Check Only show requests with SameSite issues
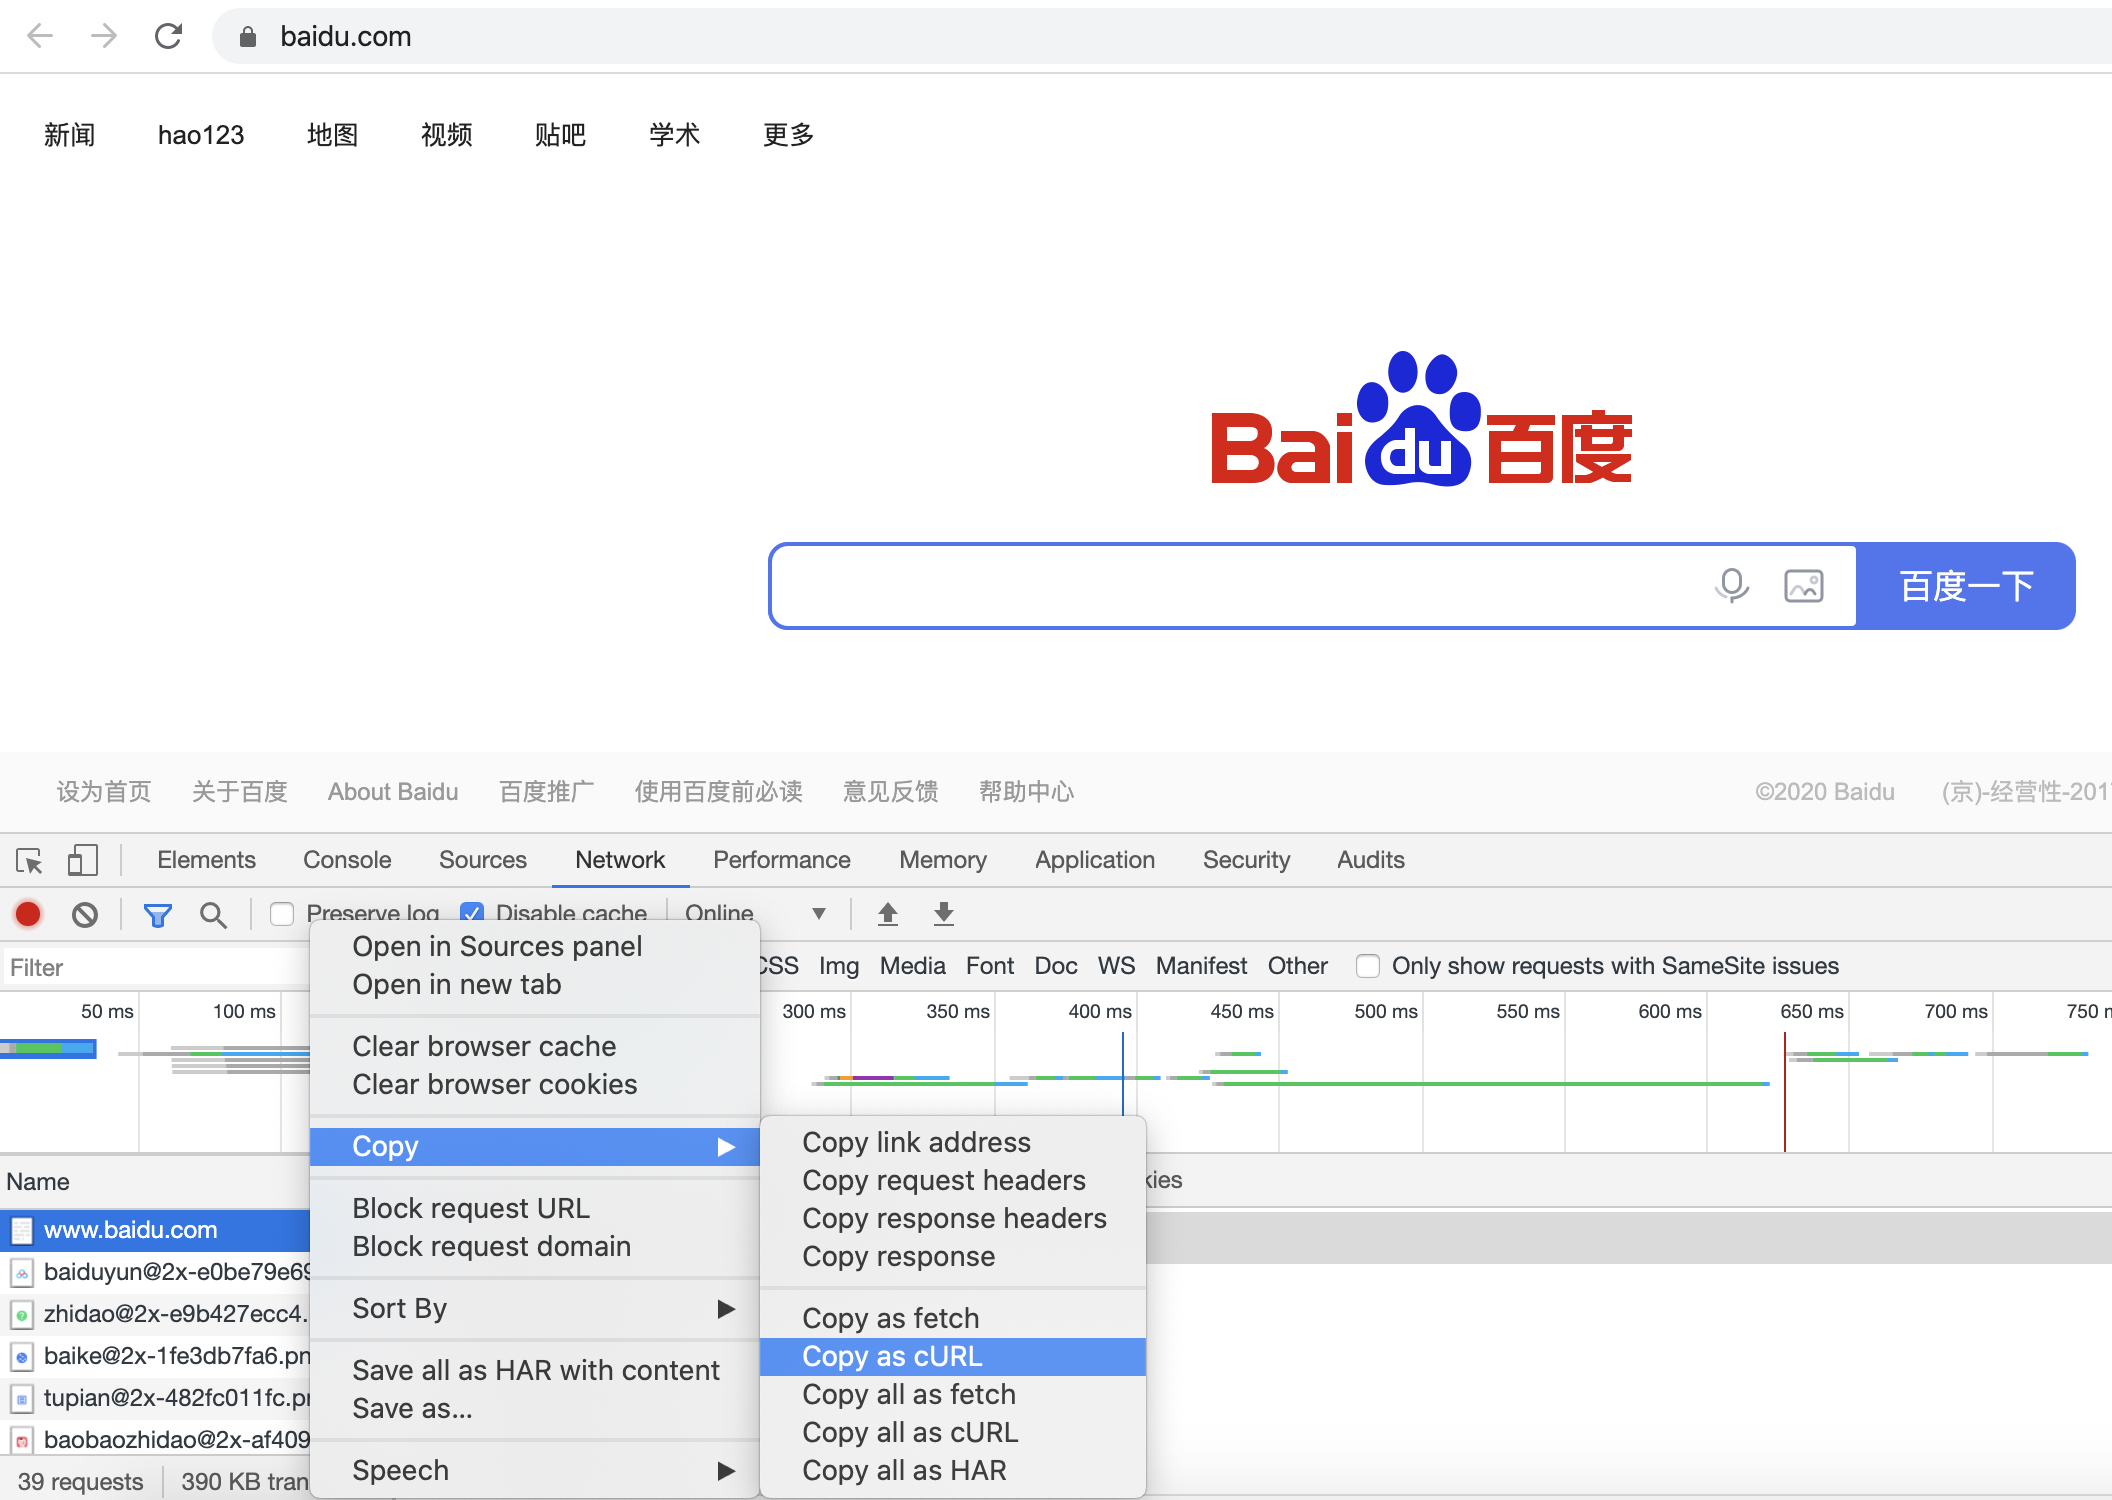The height and width of the screenshot is (1500, 2112). (1368, 966)
